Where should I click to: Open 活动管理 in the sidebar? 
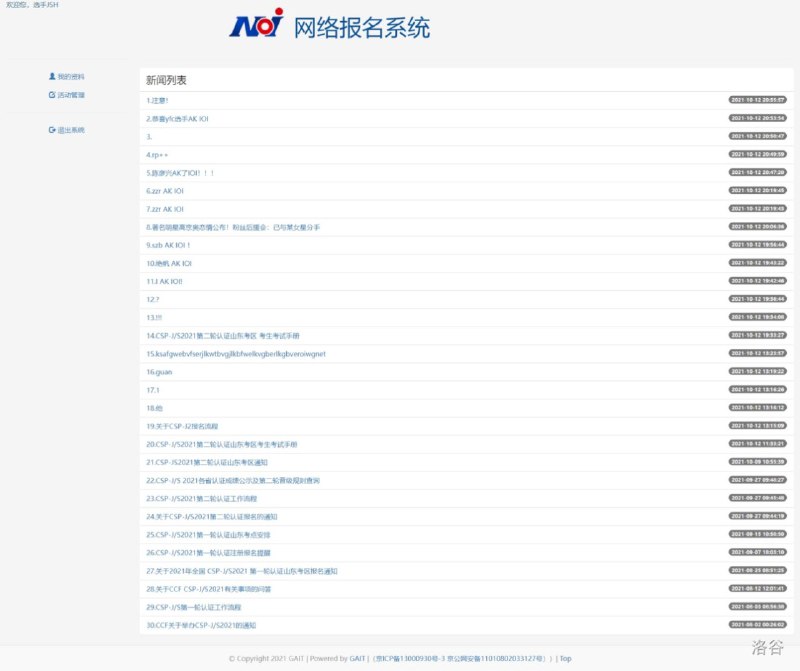point(71,95)
